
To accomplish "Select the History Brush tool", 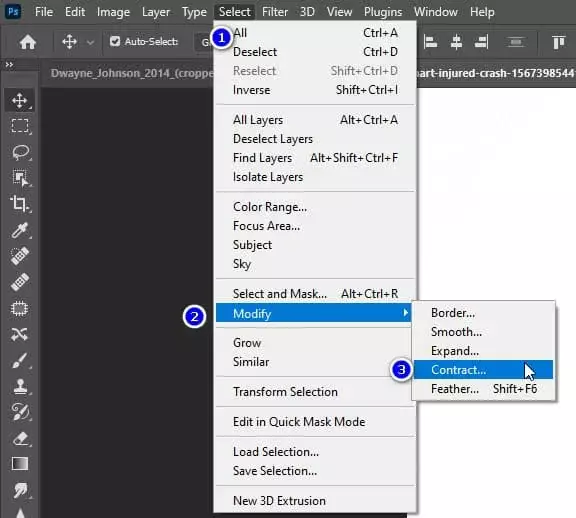I will (20, 412).
